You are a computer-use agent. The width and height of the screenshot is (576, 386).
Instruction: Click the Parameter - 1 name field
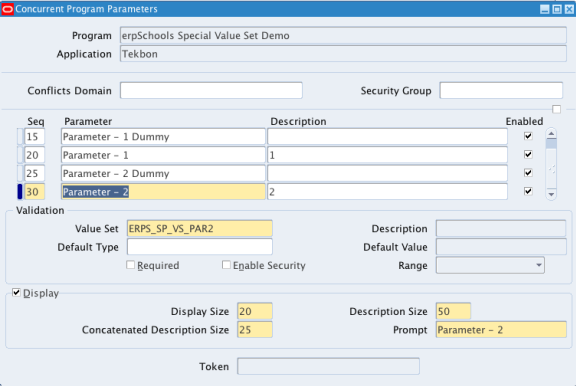163,155
